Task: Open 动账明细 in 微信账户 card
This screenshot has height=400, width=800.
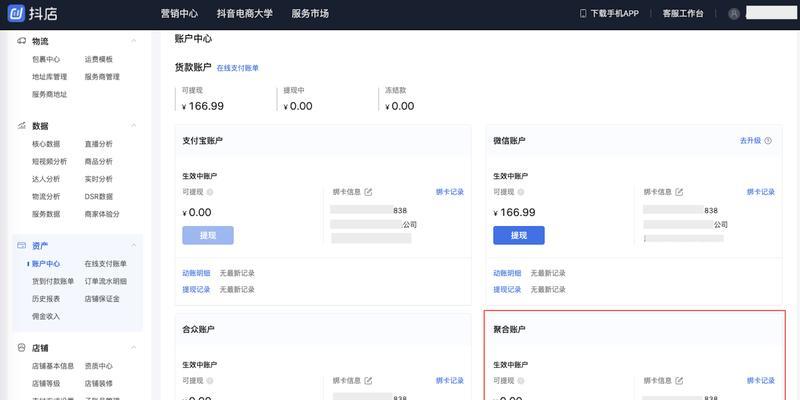Action: [x=507, y=273]
